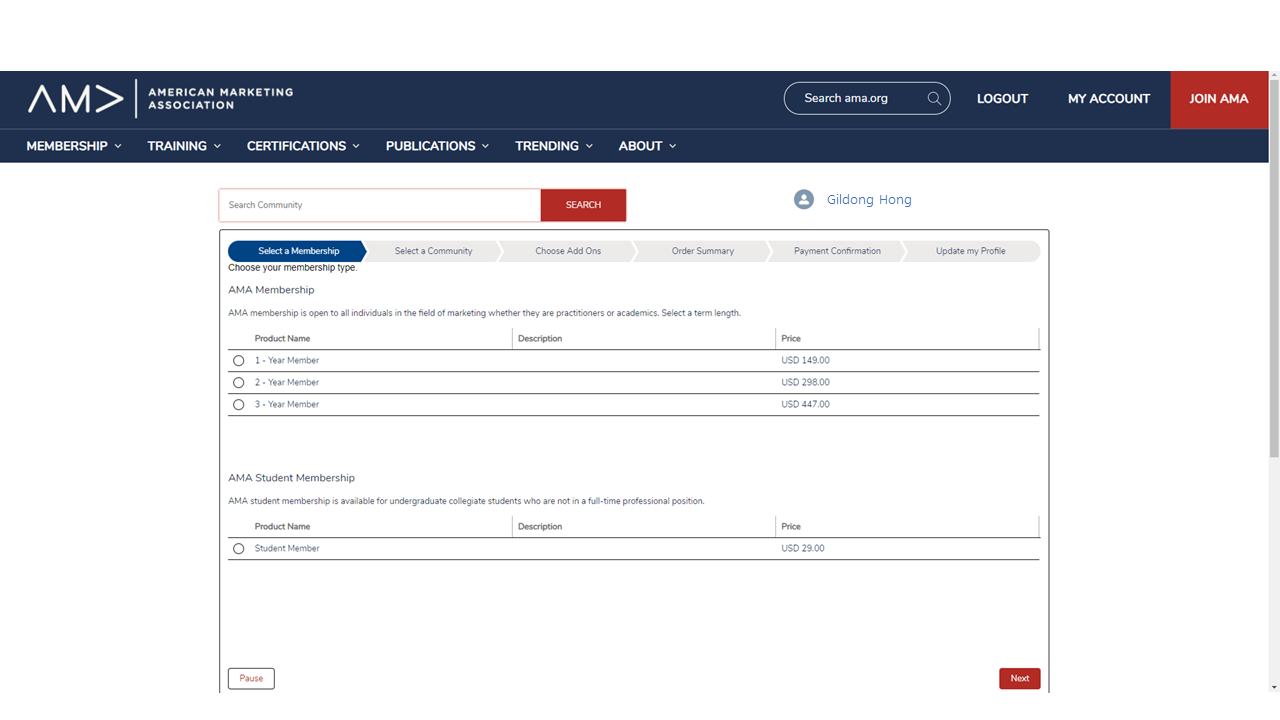This screenshot has height=720, width=1280.
Task: Focus the Search Community input field
Action: 380,205
